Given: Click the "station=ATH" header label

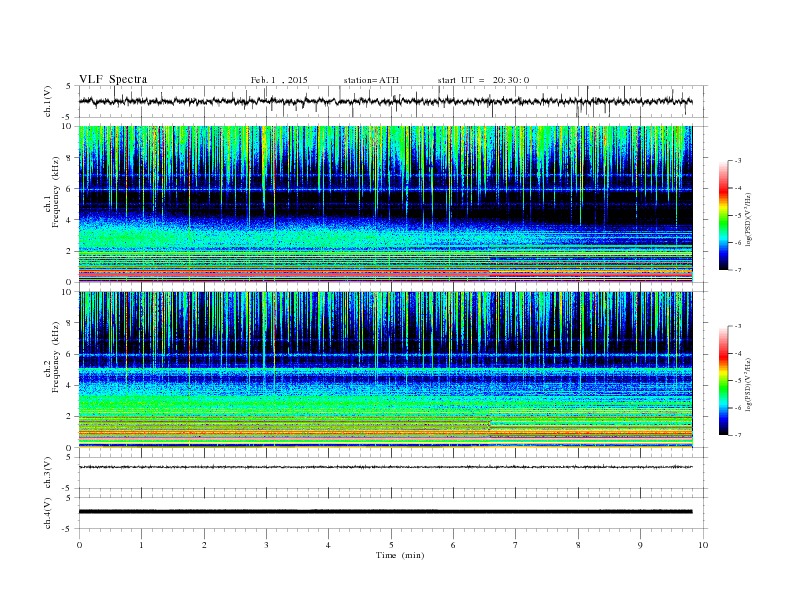Looking at the screenshot, I should pos(371,80).
